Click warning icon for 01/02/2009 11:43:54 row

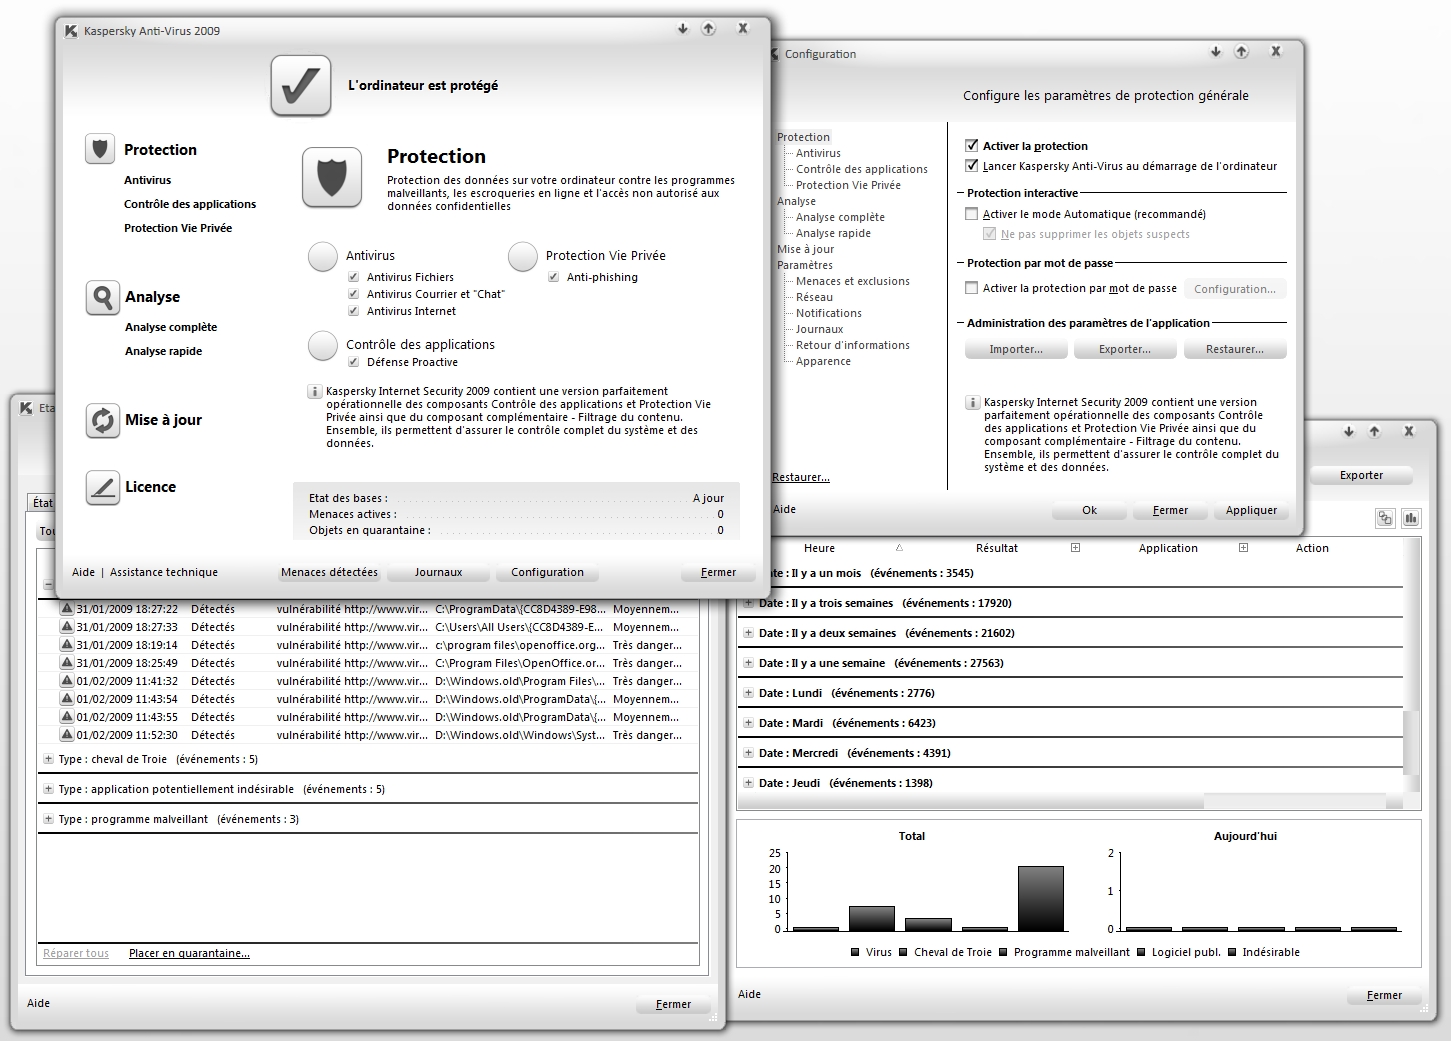67,698
